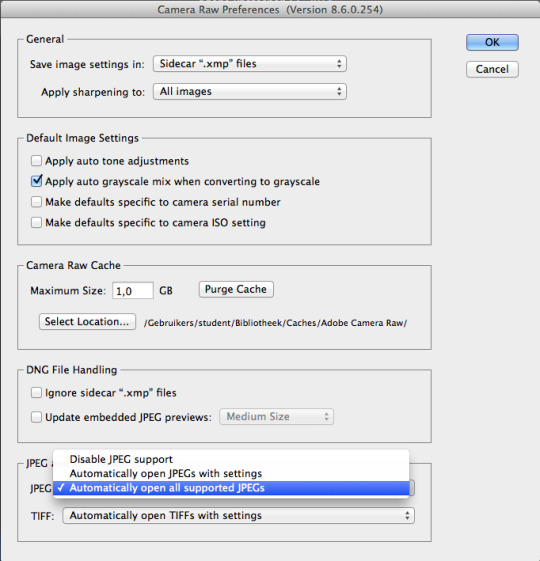Select Automatically open all supported JPEGs
Screen dimensions: 540x561
[231, 488]
